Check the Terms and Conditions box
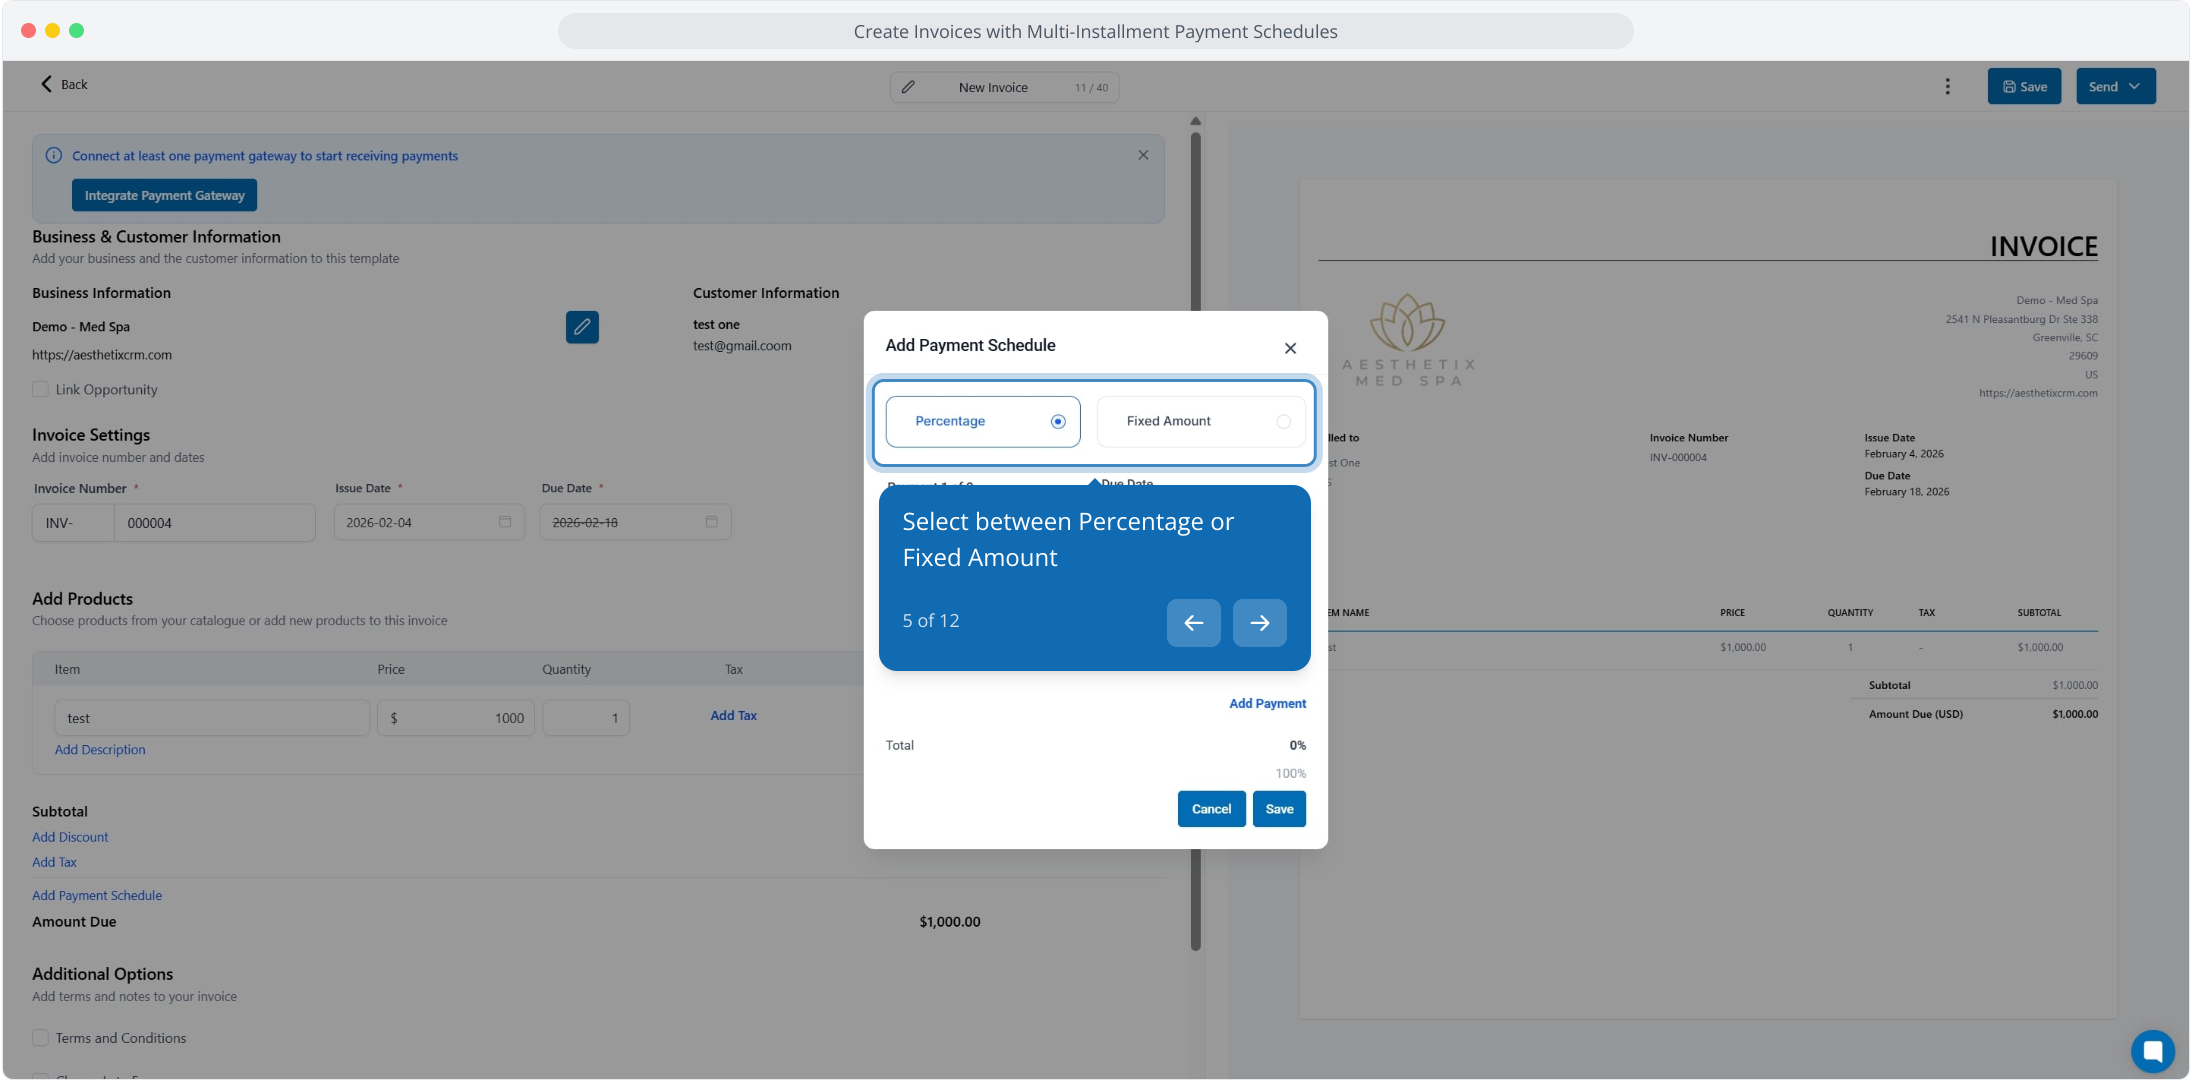Viewport: 2192px width, 1080px height. pos(41,1038)
